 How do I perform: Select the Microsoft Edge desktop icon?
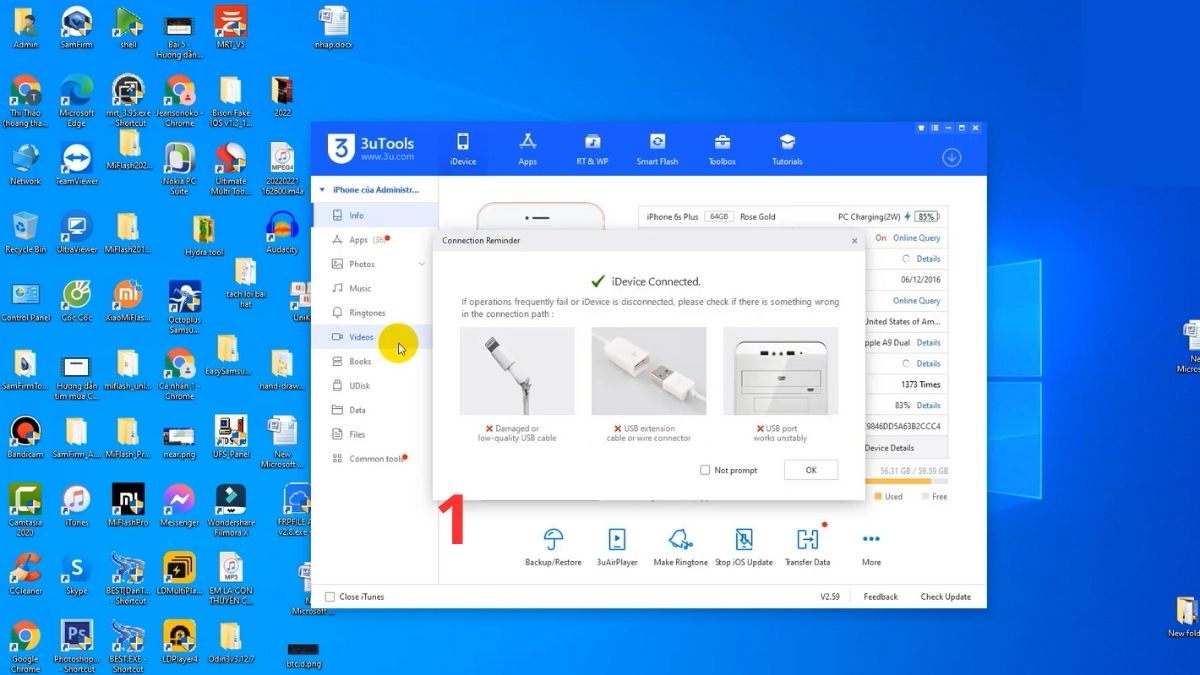click(x=76, y=101)
